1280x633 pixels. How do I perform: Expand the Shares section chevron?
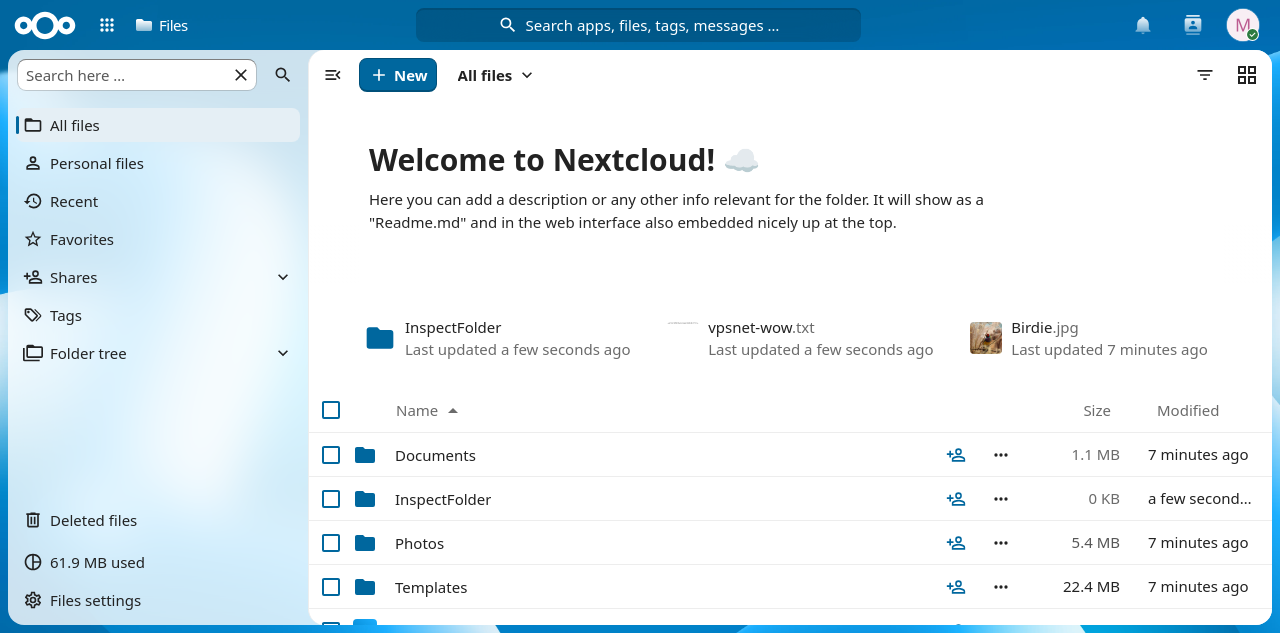pyautogui.click(x=283, y=277)
